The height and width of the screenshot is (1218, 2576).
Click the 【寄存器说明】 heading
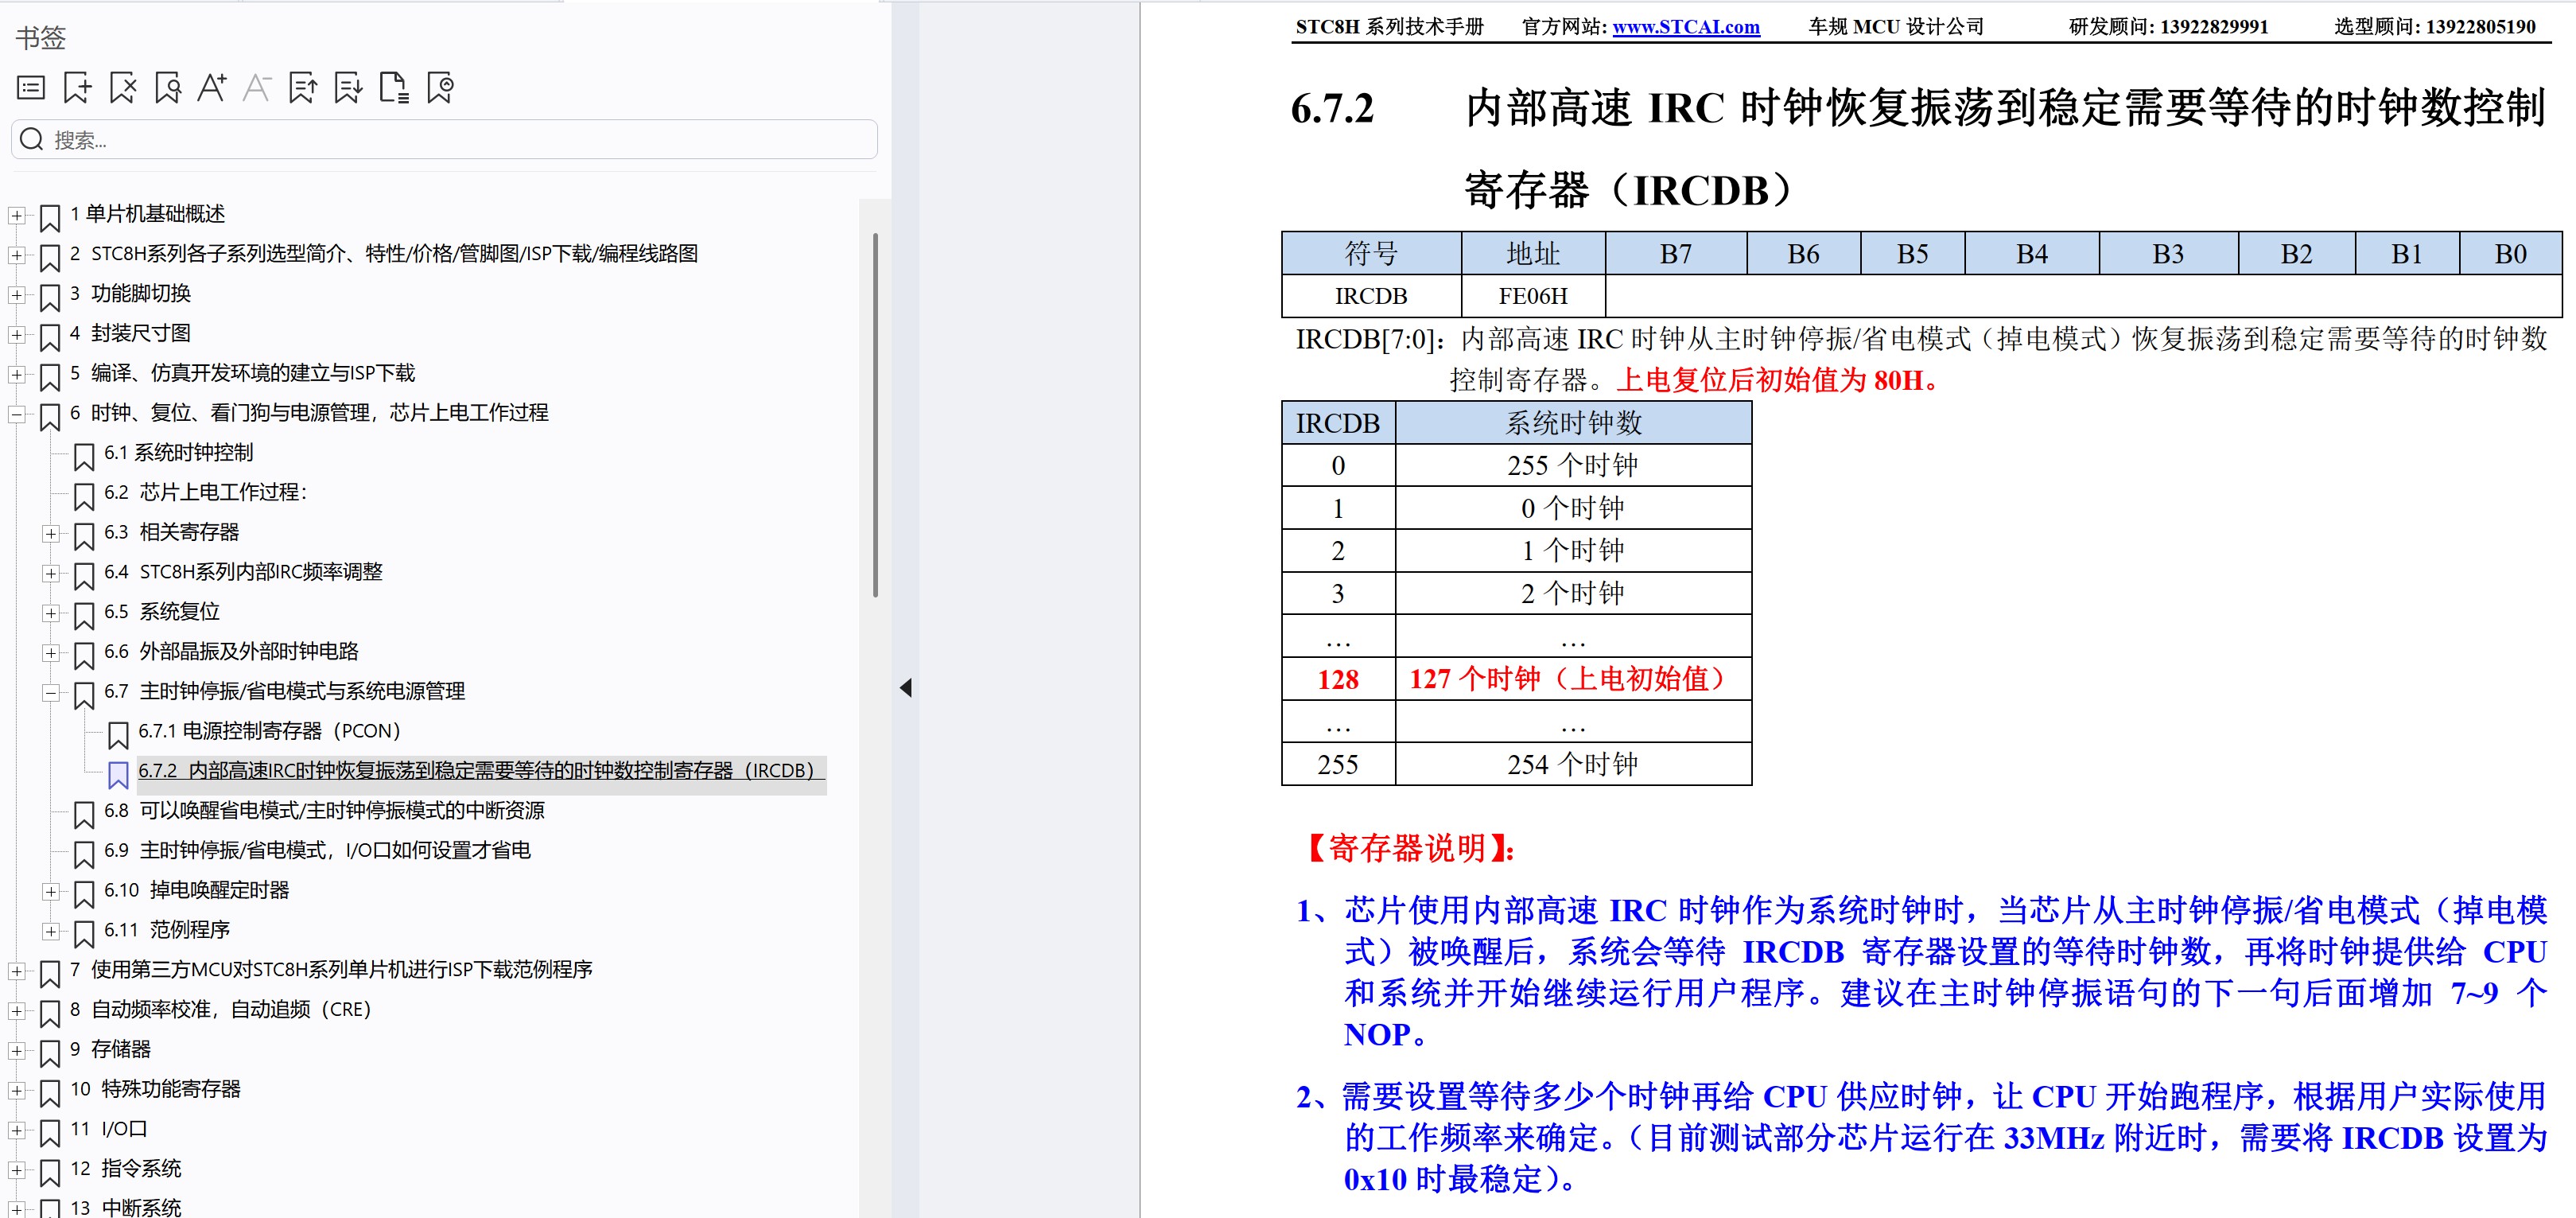point(1407,849)
